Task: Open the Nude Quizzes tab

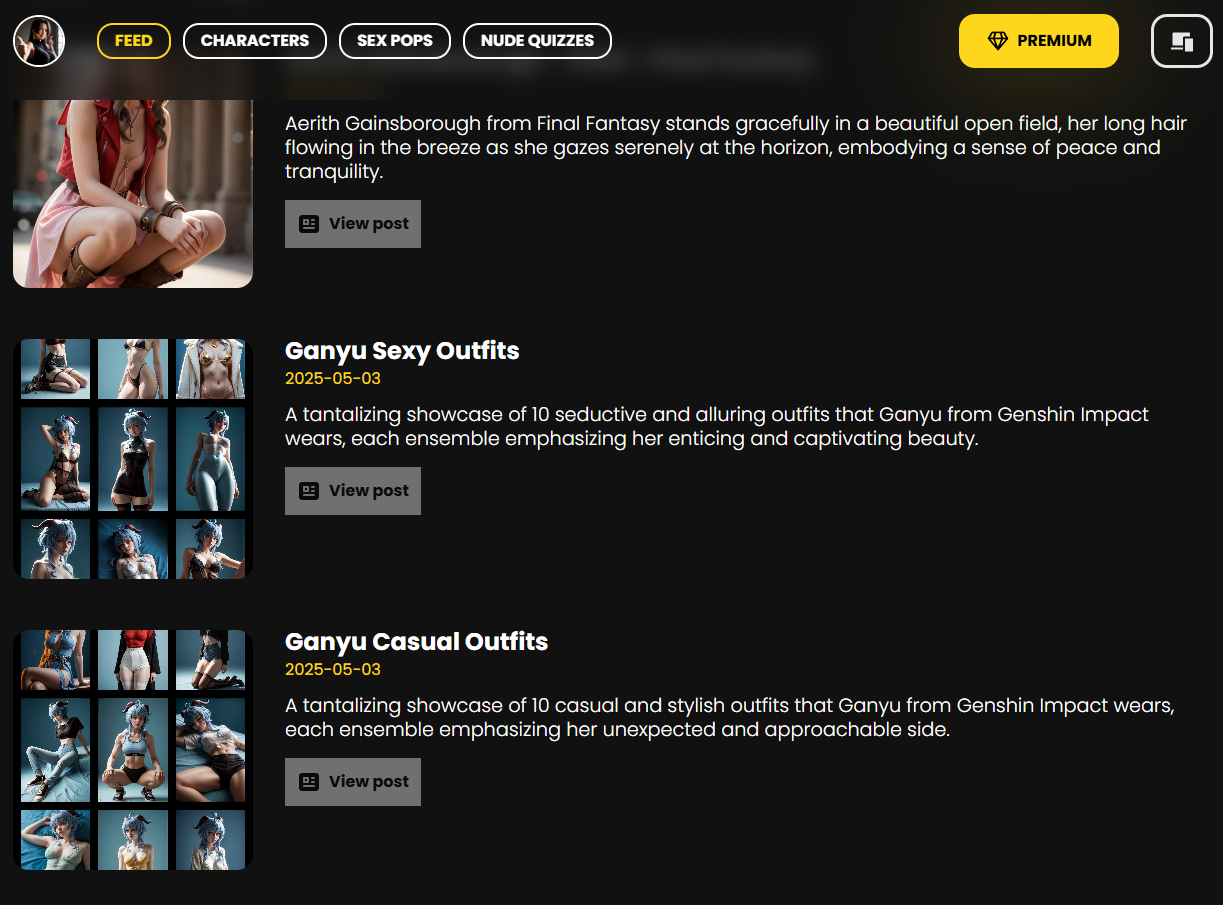Action: (x=537, y=41)
